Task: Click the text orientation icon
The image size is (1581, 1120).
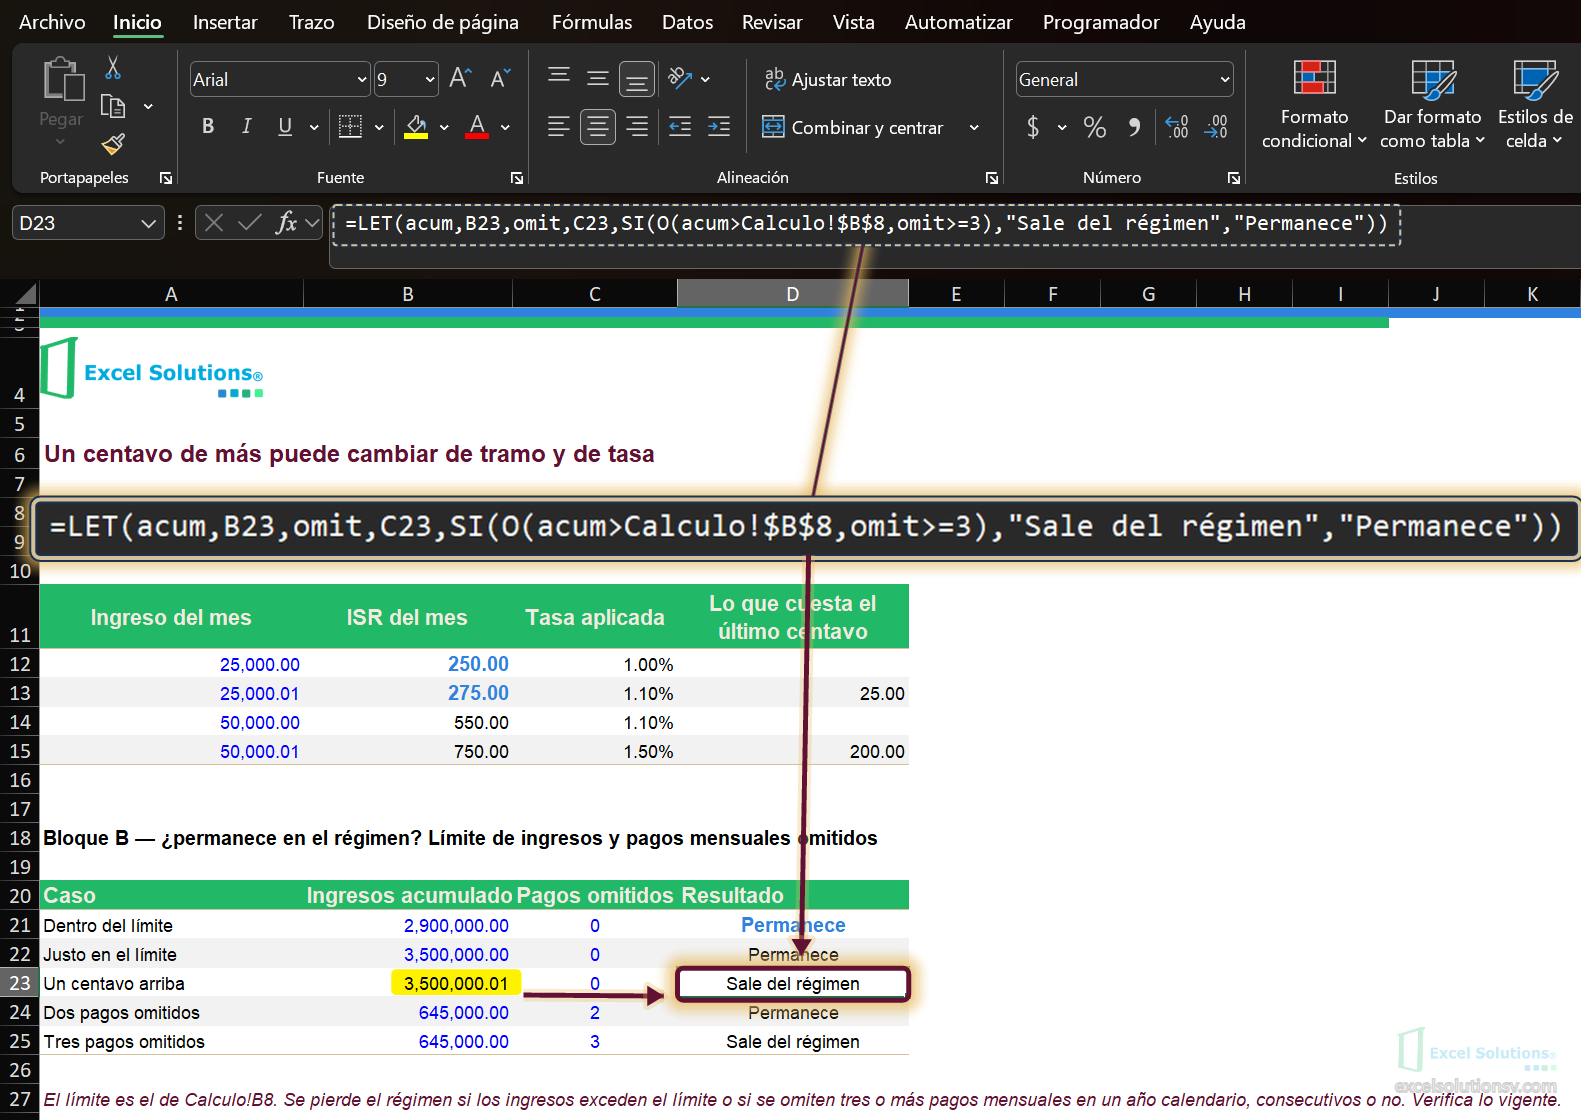Action: click(680, 78)
